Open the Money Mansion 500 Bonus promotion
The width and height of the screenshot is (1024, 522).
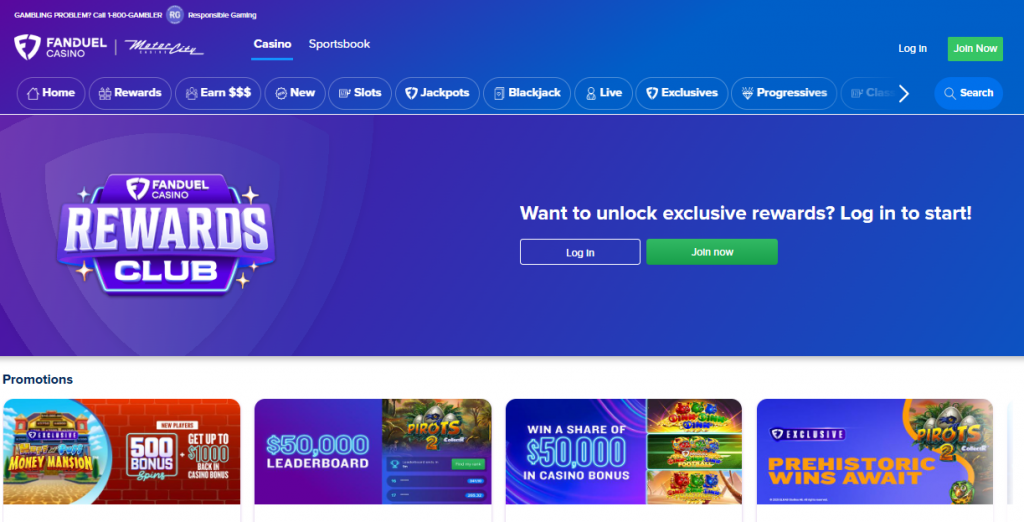(121, 451)
